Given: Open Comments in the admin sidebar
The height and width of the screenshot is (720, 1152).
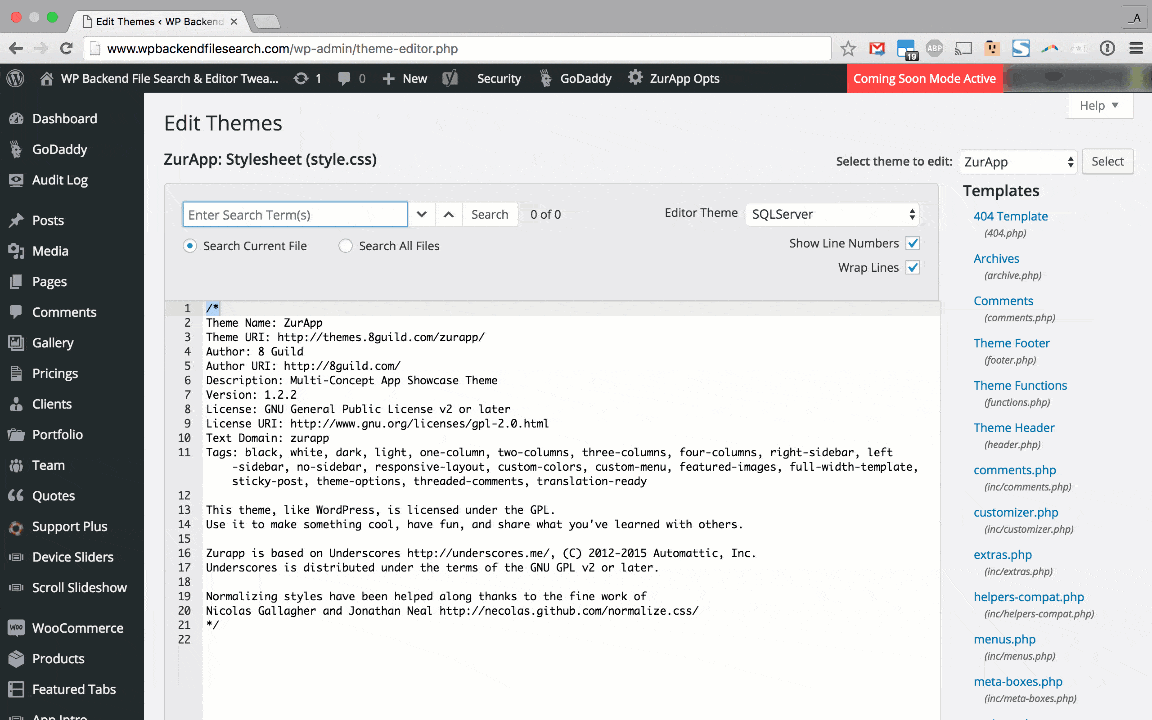Looking at the screenshot, I should (64, 312).
